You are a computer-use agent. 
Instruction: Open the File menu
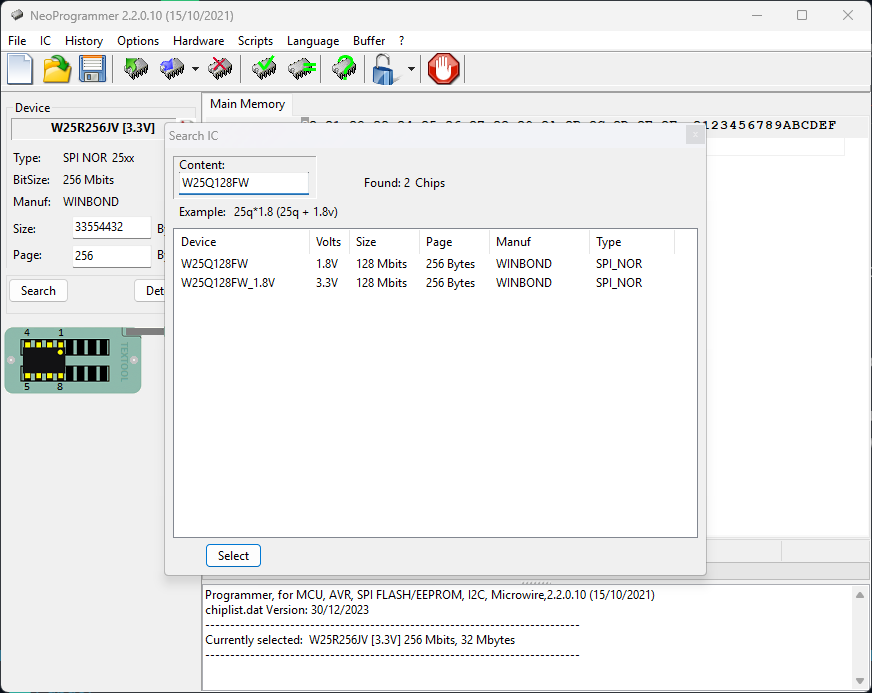point(17,41)
